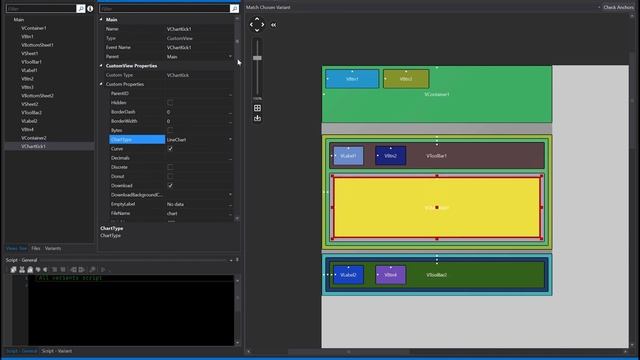Open the ellipsis editor for the FileName property
This screenshot has height=360, width=640.
(x=230, y=214)
